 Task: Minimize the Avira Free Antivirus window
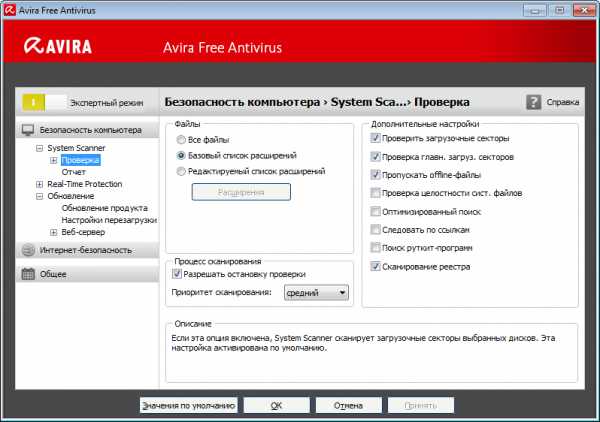coord(535,10)
